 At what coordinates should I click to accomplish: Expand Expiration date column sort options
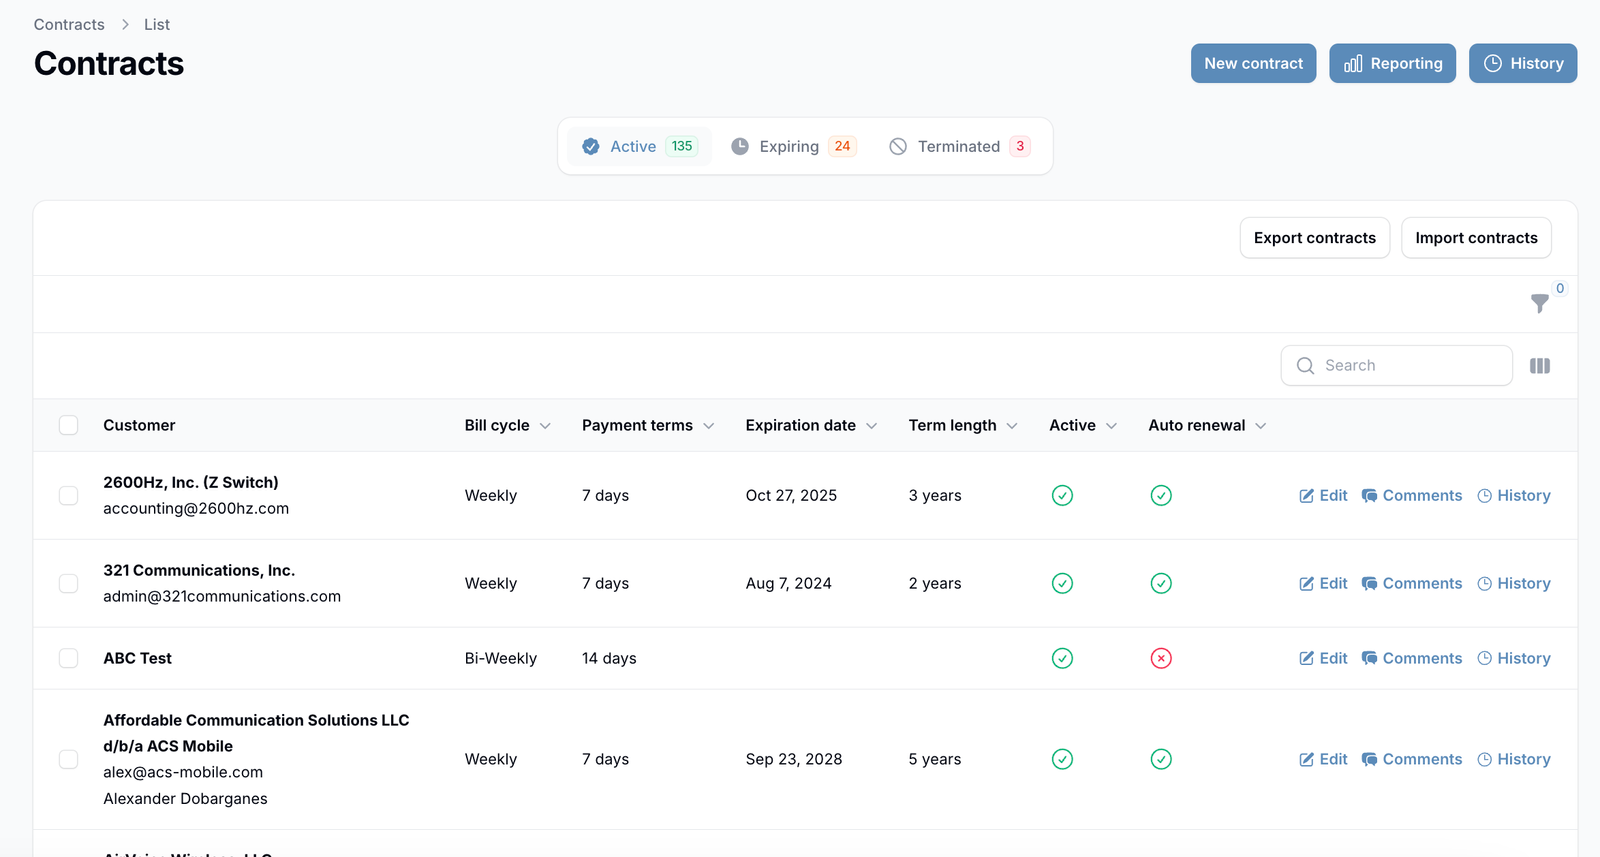point(871,426)
